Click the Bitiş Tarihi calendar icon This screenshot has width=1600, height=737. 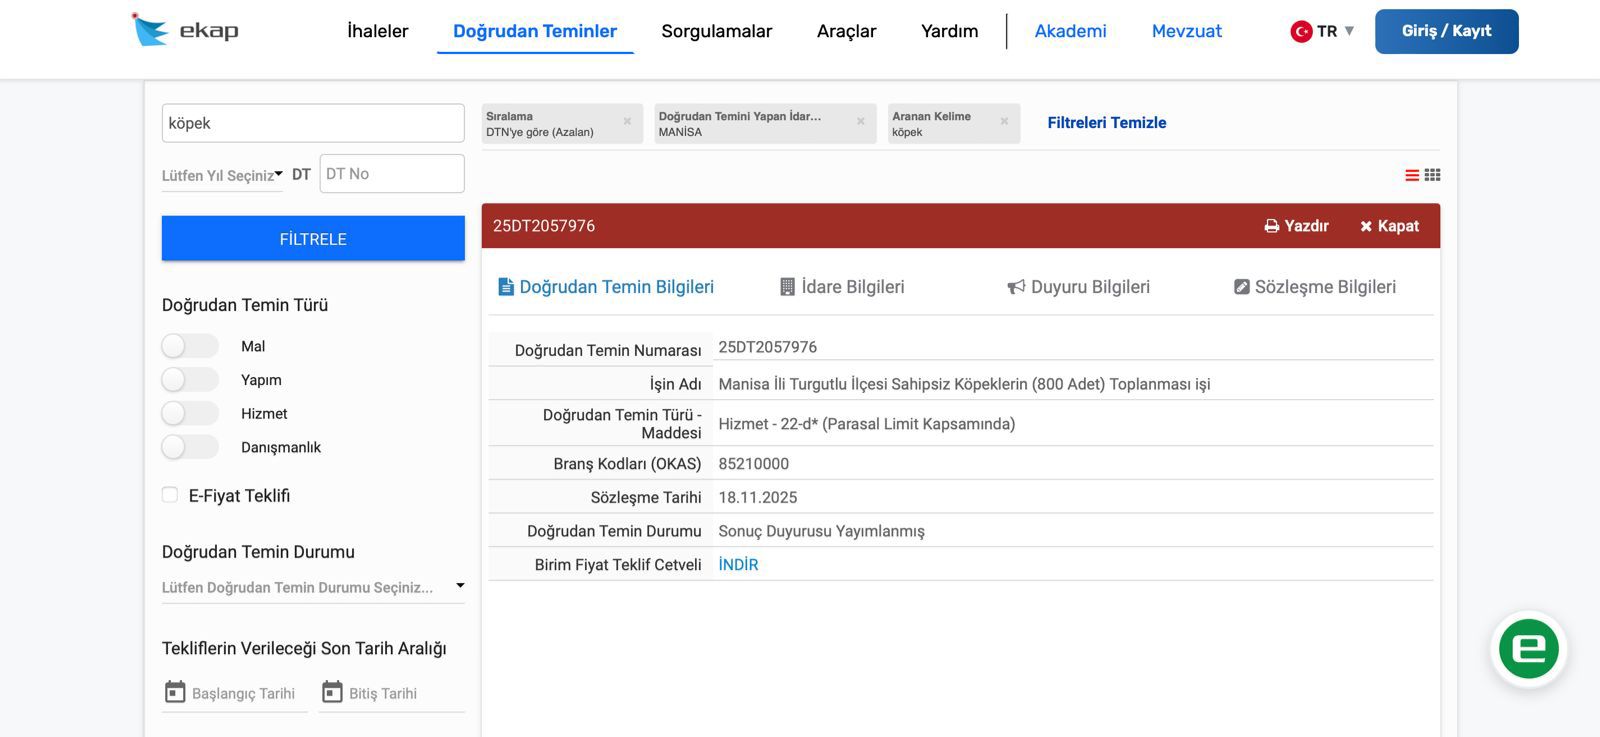[332, 692]
